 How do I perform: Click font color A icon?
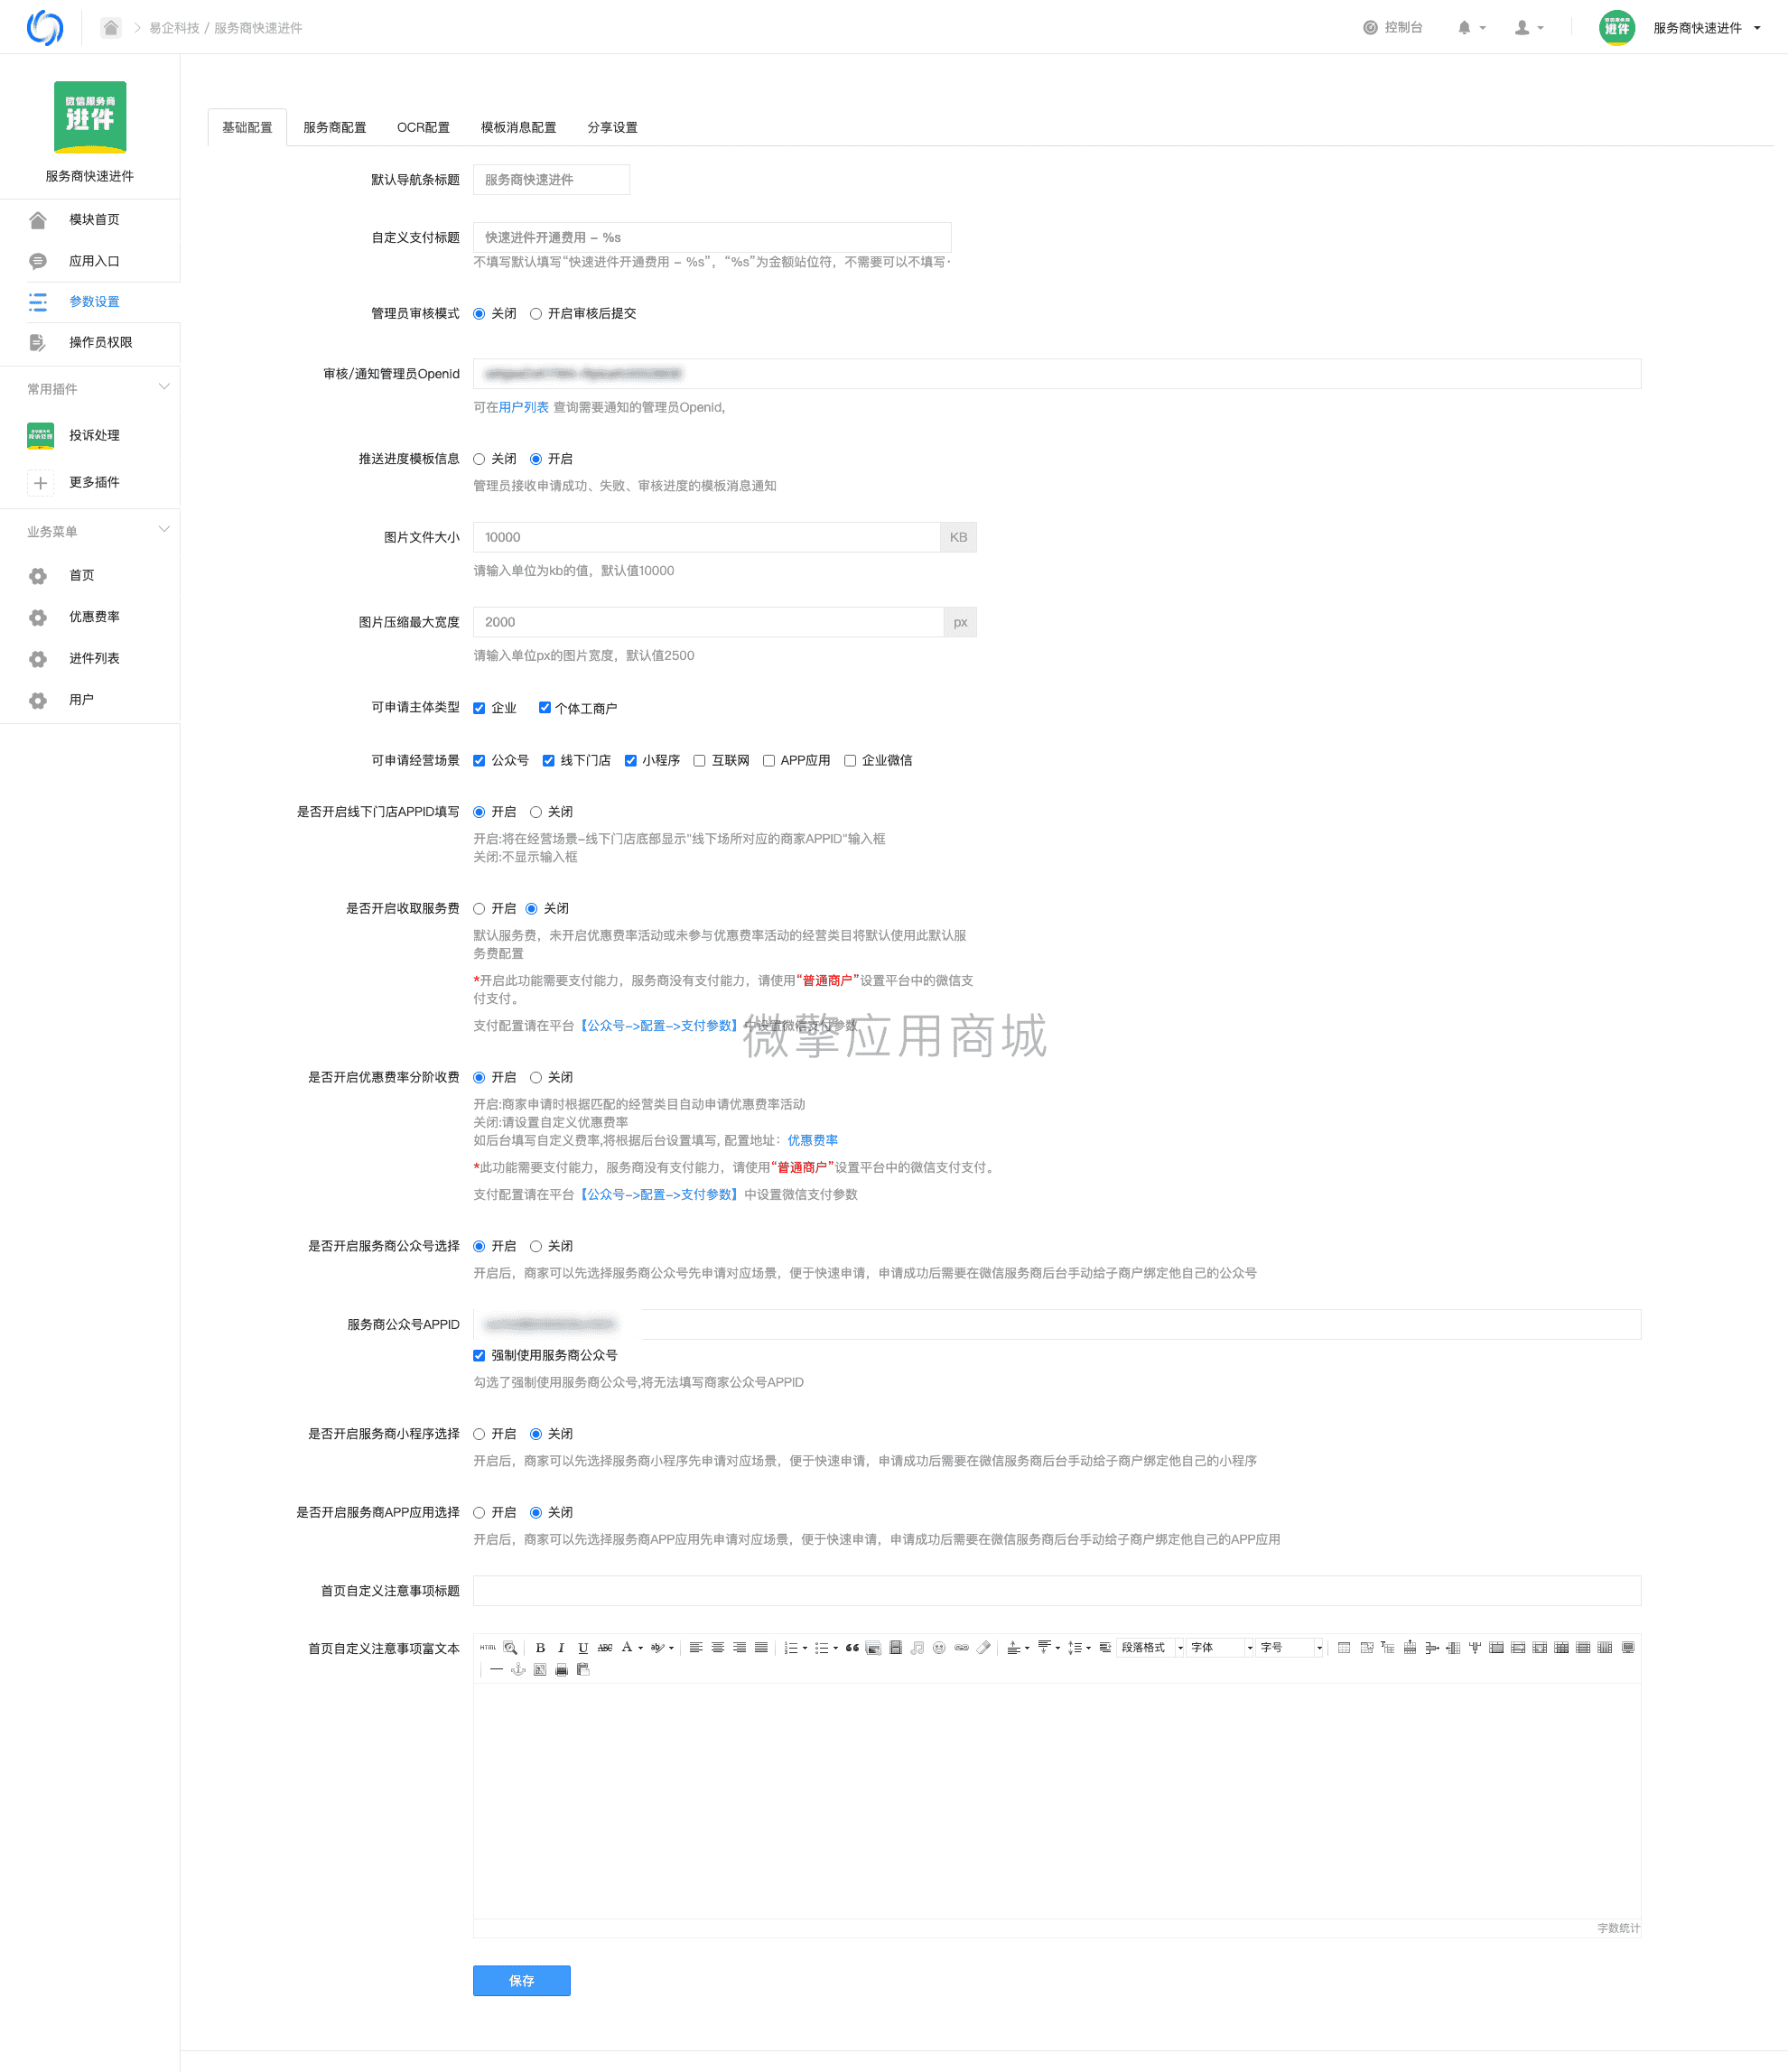(627, 1648)
